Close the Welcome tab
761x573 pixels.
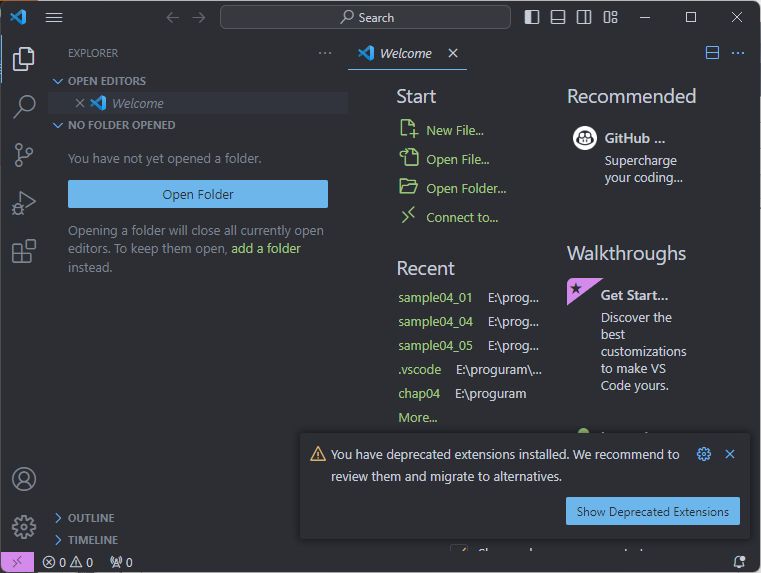(453, 53)
